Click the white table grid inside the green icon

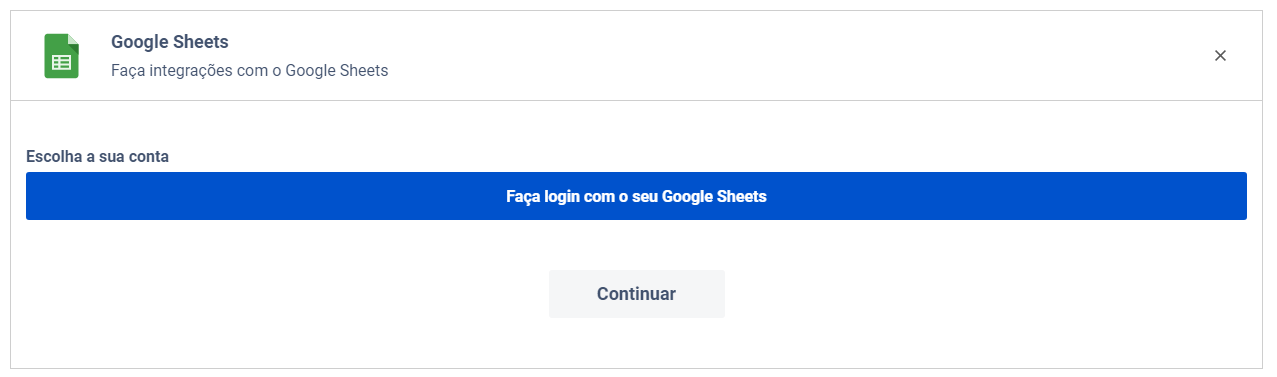coord(62,62)
